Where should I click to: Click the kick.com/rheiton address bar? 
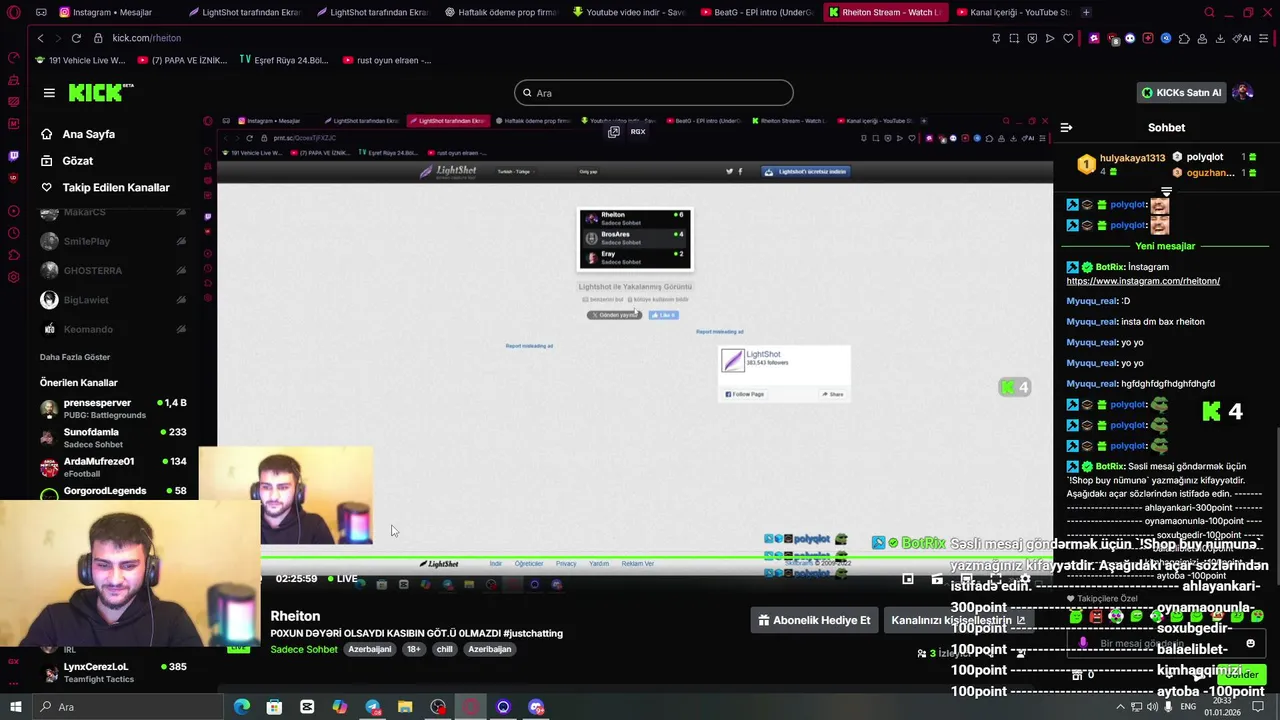click(x=146, y=38)
